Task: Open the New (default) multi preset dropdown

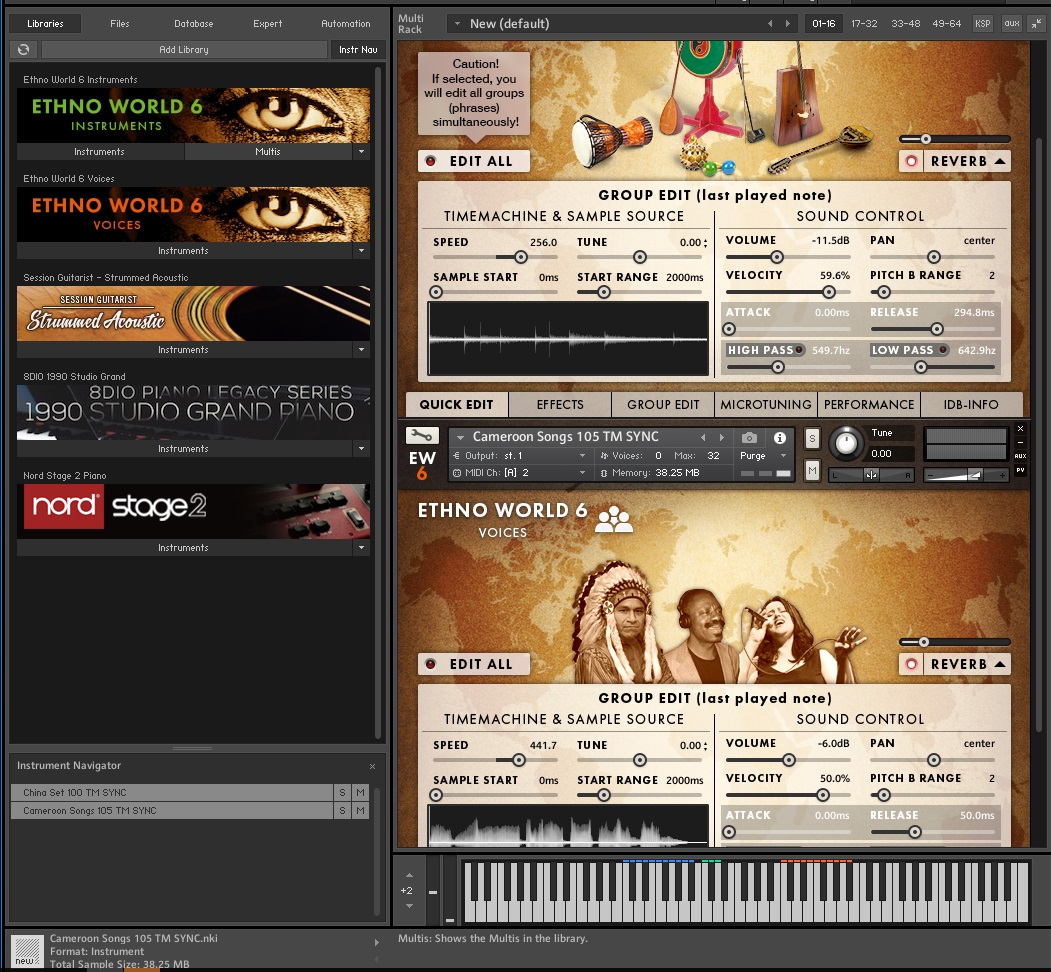Action: (x=458, y=24)
